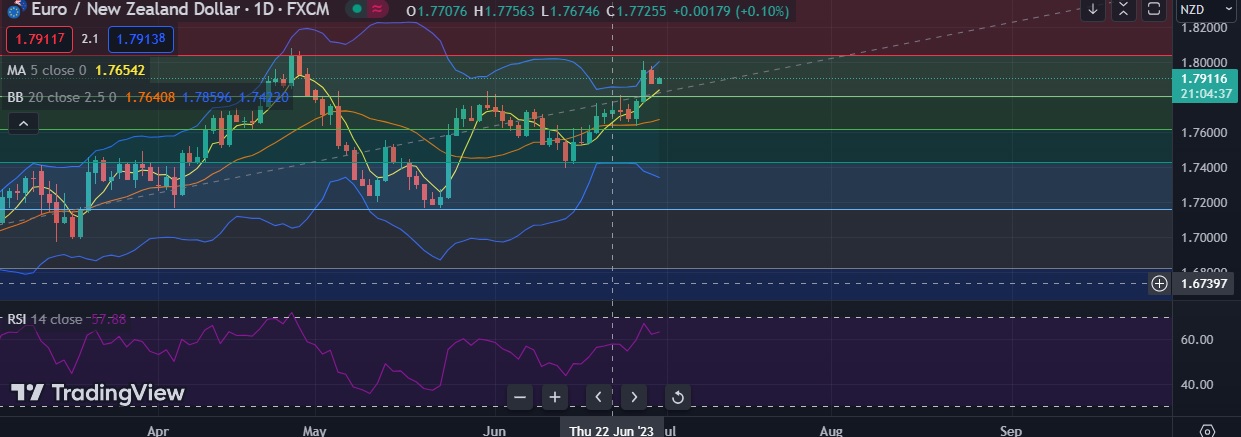
Task: Zoom out the chart with minus button
Action: tap(520, 397)
